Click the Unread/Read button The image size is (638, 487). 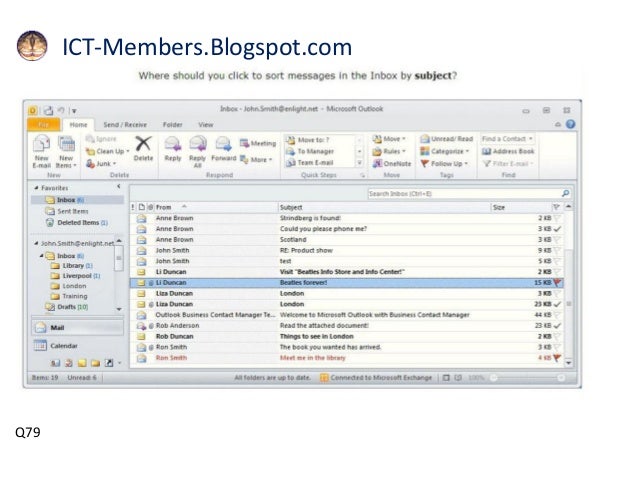(x=447, y=139)
